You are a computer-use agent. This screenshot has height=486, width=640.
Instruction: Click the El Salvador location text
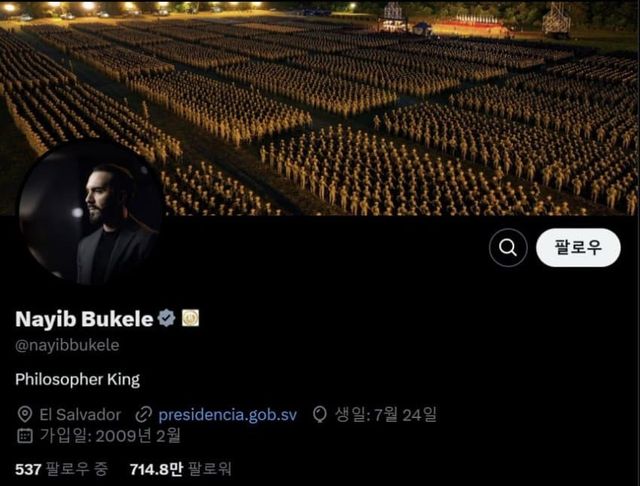tap(80, 415)
